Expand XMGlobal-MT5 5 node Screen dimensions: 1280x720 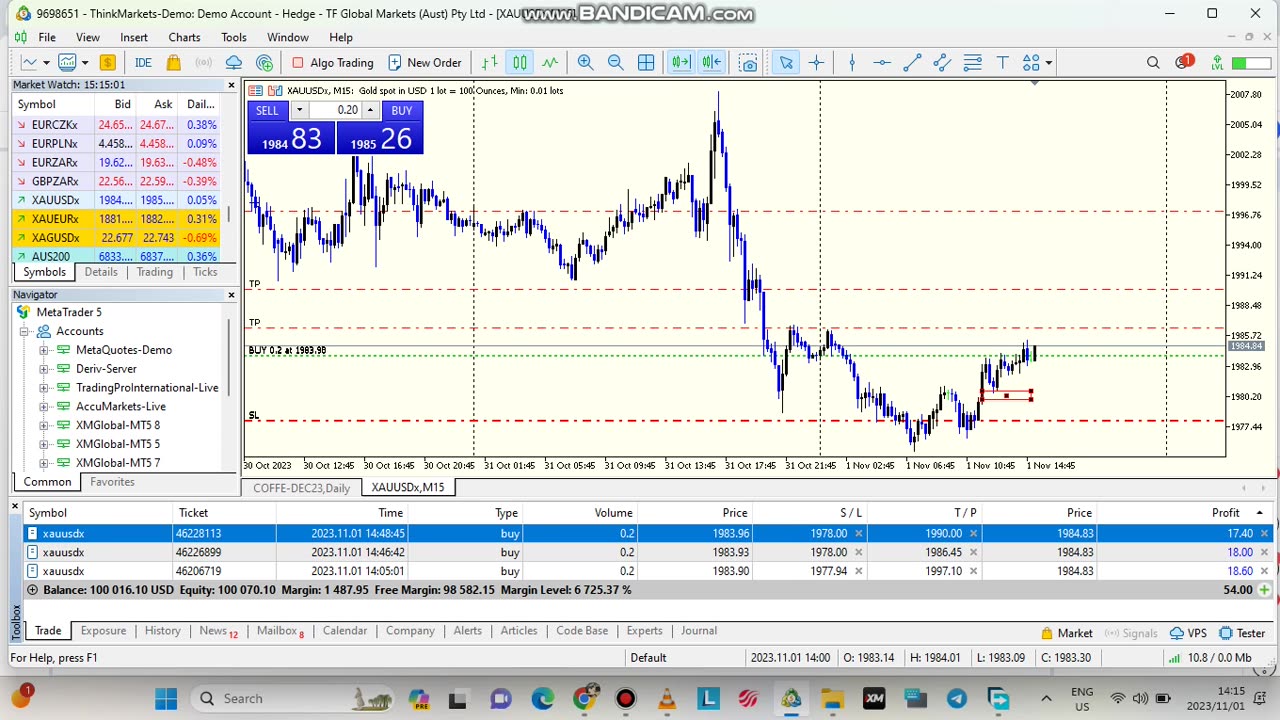(43, 444)
